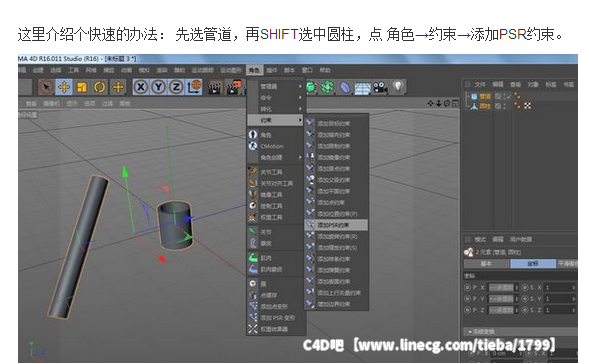
Task: Switch to the 坐标 attributes tab
Action: click(x=533, y=264)
